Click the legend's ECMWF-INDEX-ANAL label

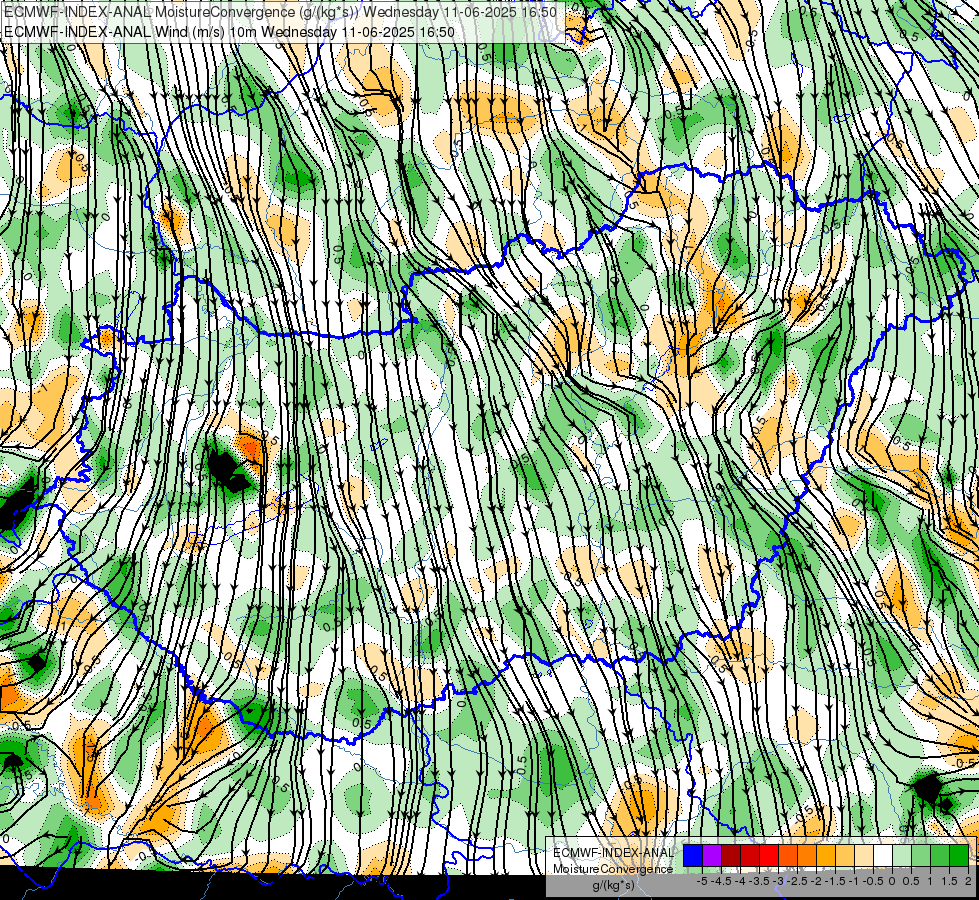(613, 853)
